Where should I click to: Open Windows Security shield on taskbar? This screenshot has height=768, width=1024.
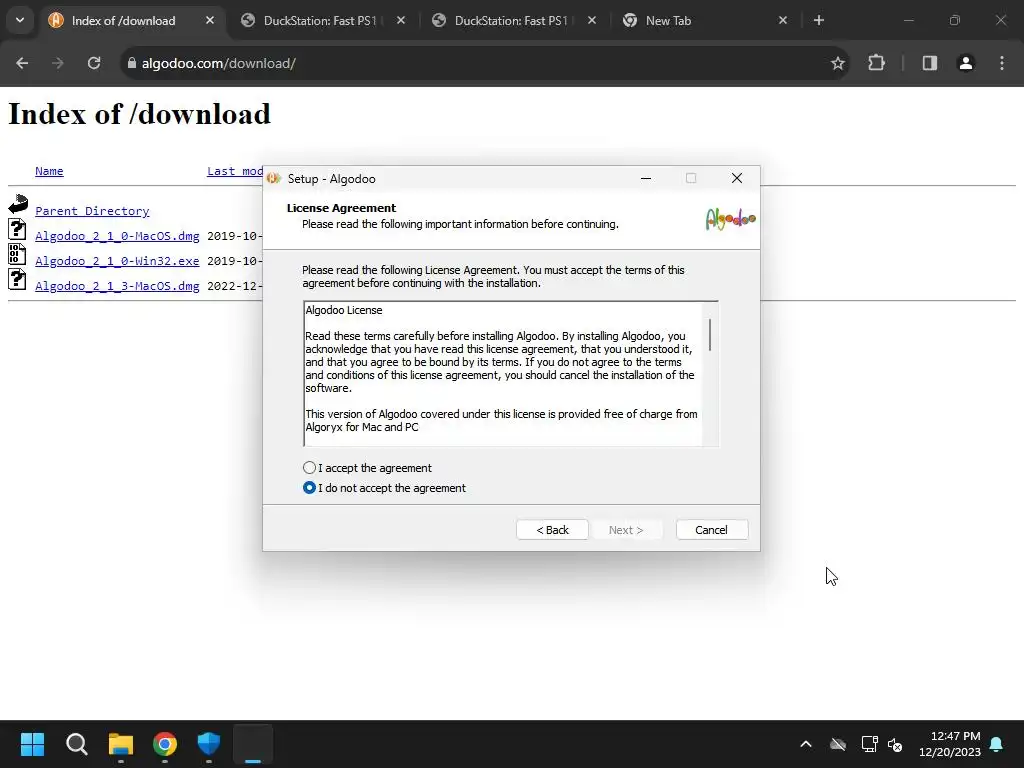click(209, 744)
